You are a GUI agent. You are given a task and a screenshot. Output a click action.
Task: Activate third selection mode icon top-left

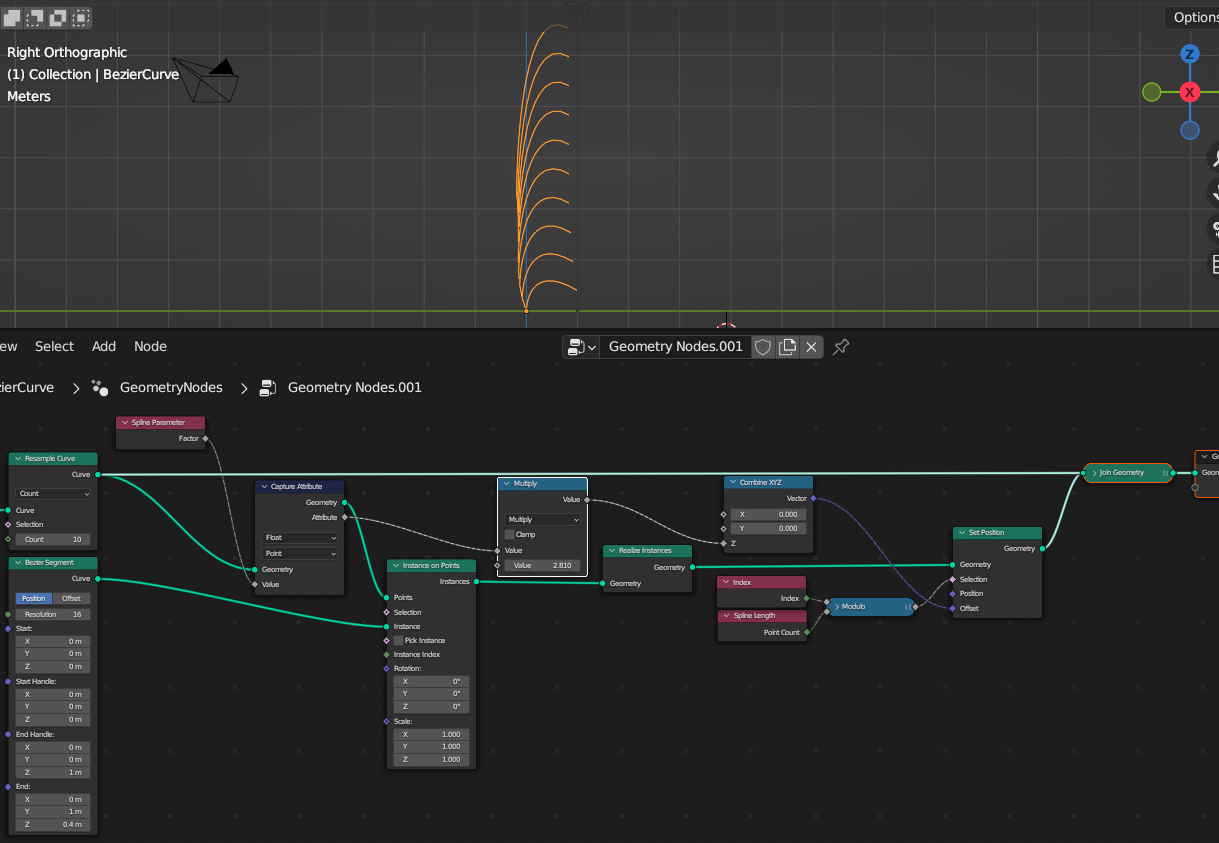pos(58,17)
